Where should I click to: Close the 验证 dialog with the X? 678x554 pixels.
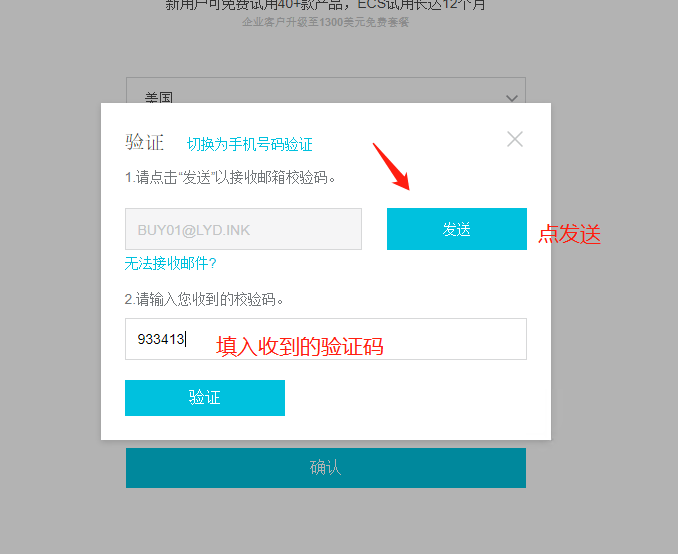point(515,139)
